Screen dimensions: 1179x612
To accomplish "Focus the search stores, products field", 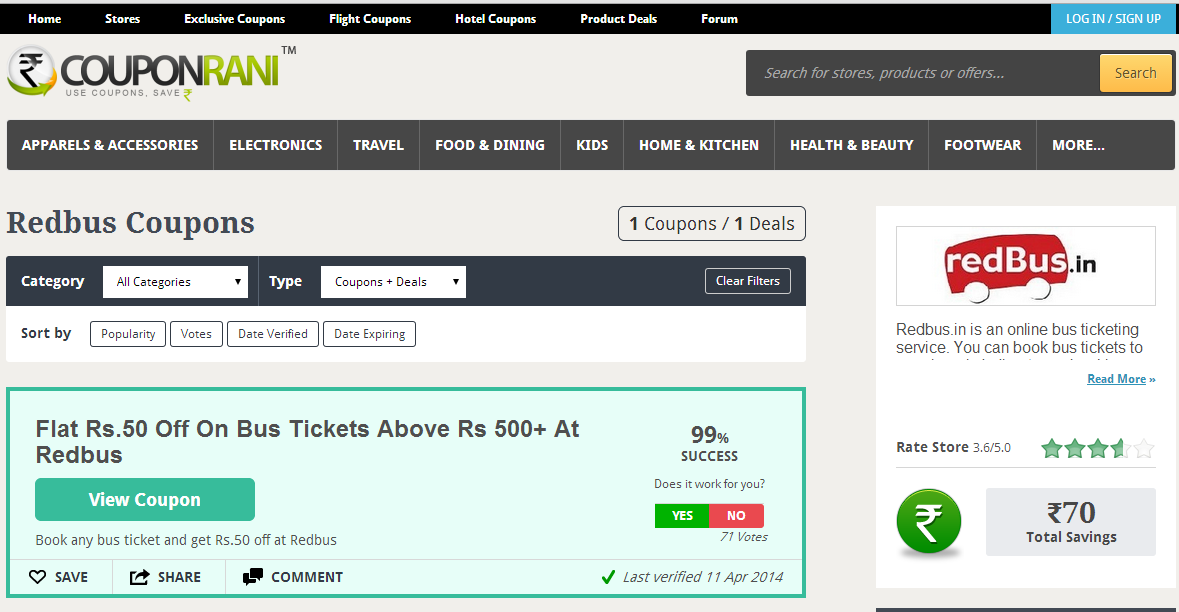I will pos(925,73).
